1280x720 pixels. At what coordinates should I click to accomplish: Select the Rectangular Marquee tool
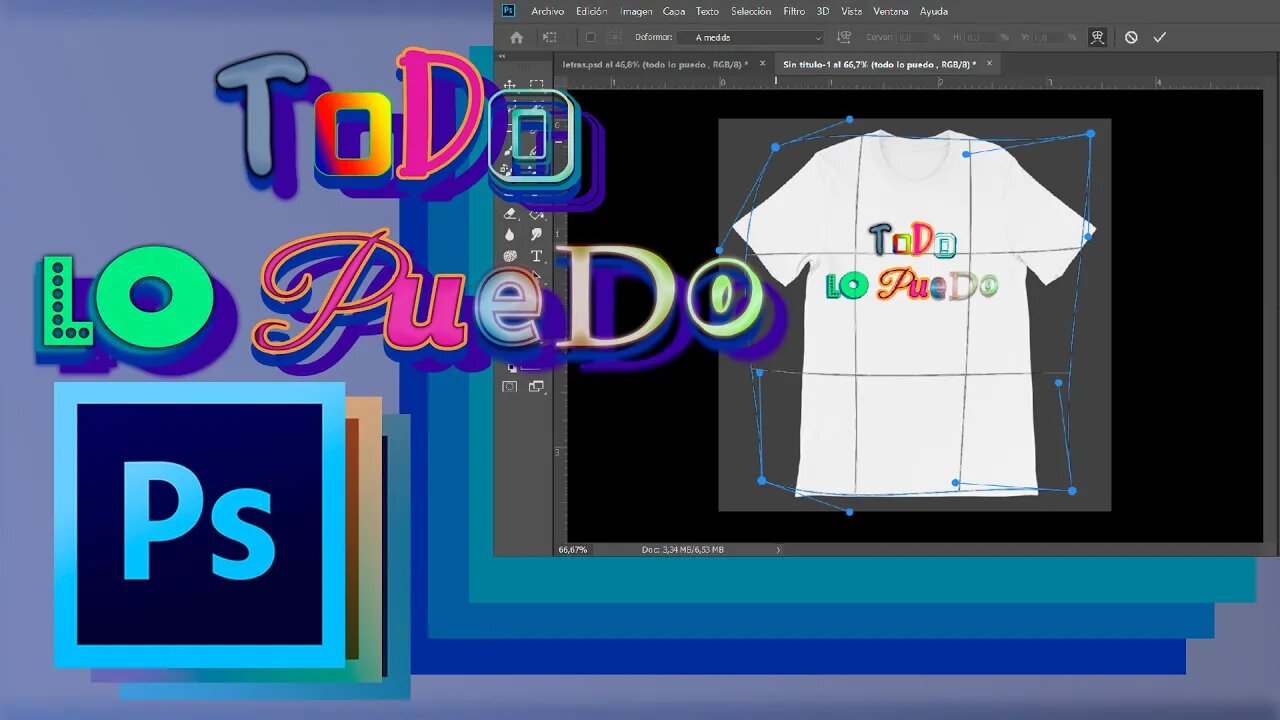pyautogui.click(x=536, y=85)
